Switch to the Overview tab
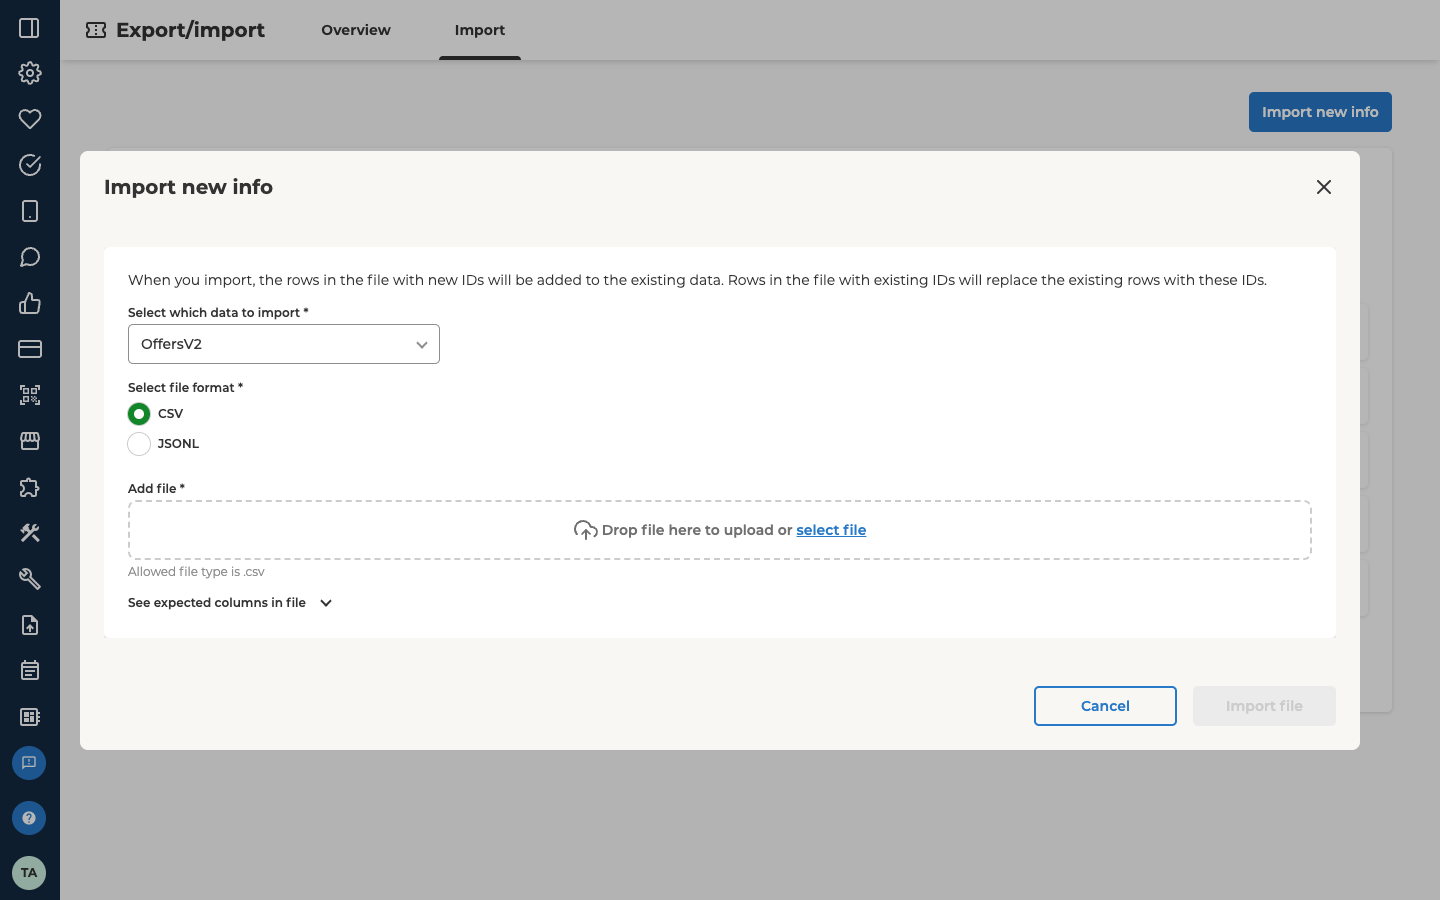This screenshot has height=900, width=1440. click(356, 30)
